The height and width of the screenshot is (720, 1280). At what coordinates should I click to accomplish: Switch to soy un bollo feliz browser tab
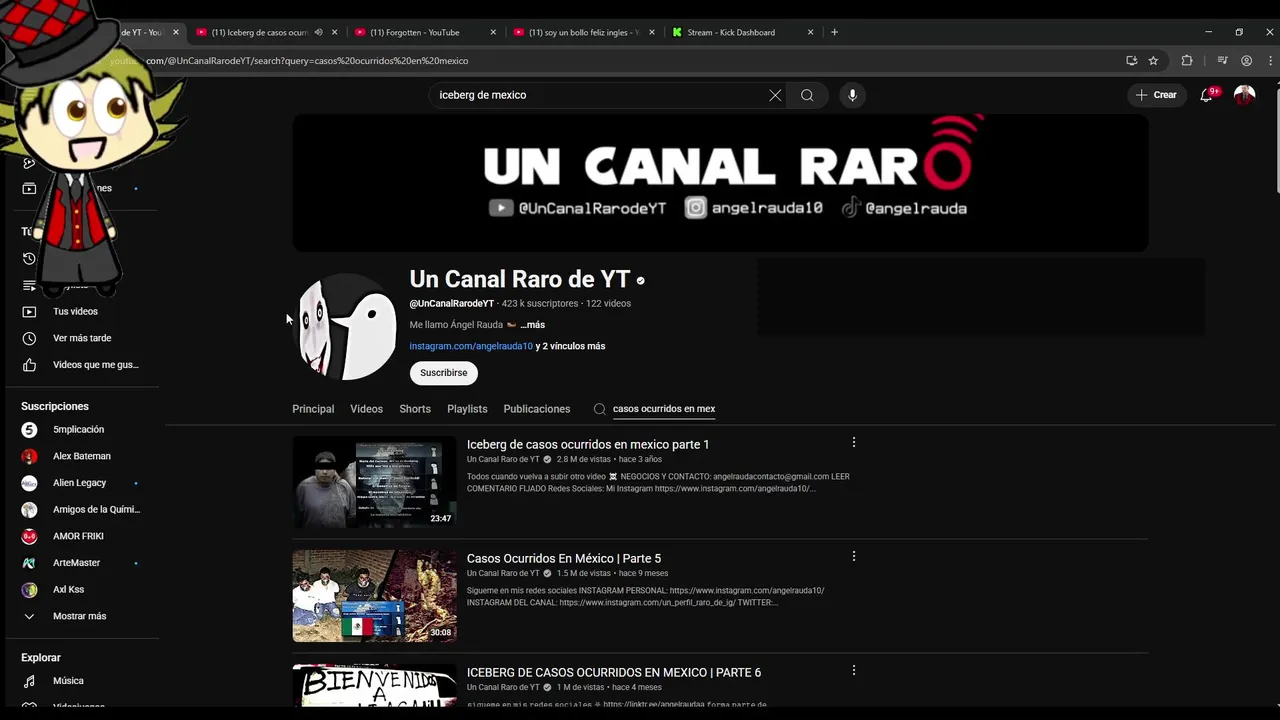[x=583, y=32]
